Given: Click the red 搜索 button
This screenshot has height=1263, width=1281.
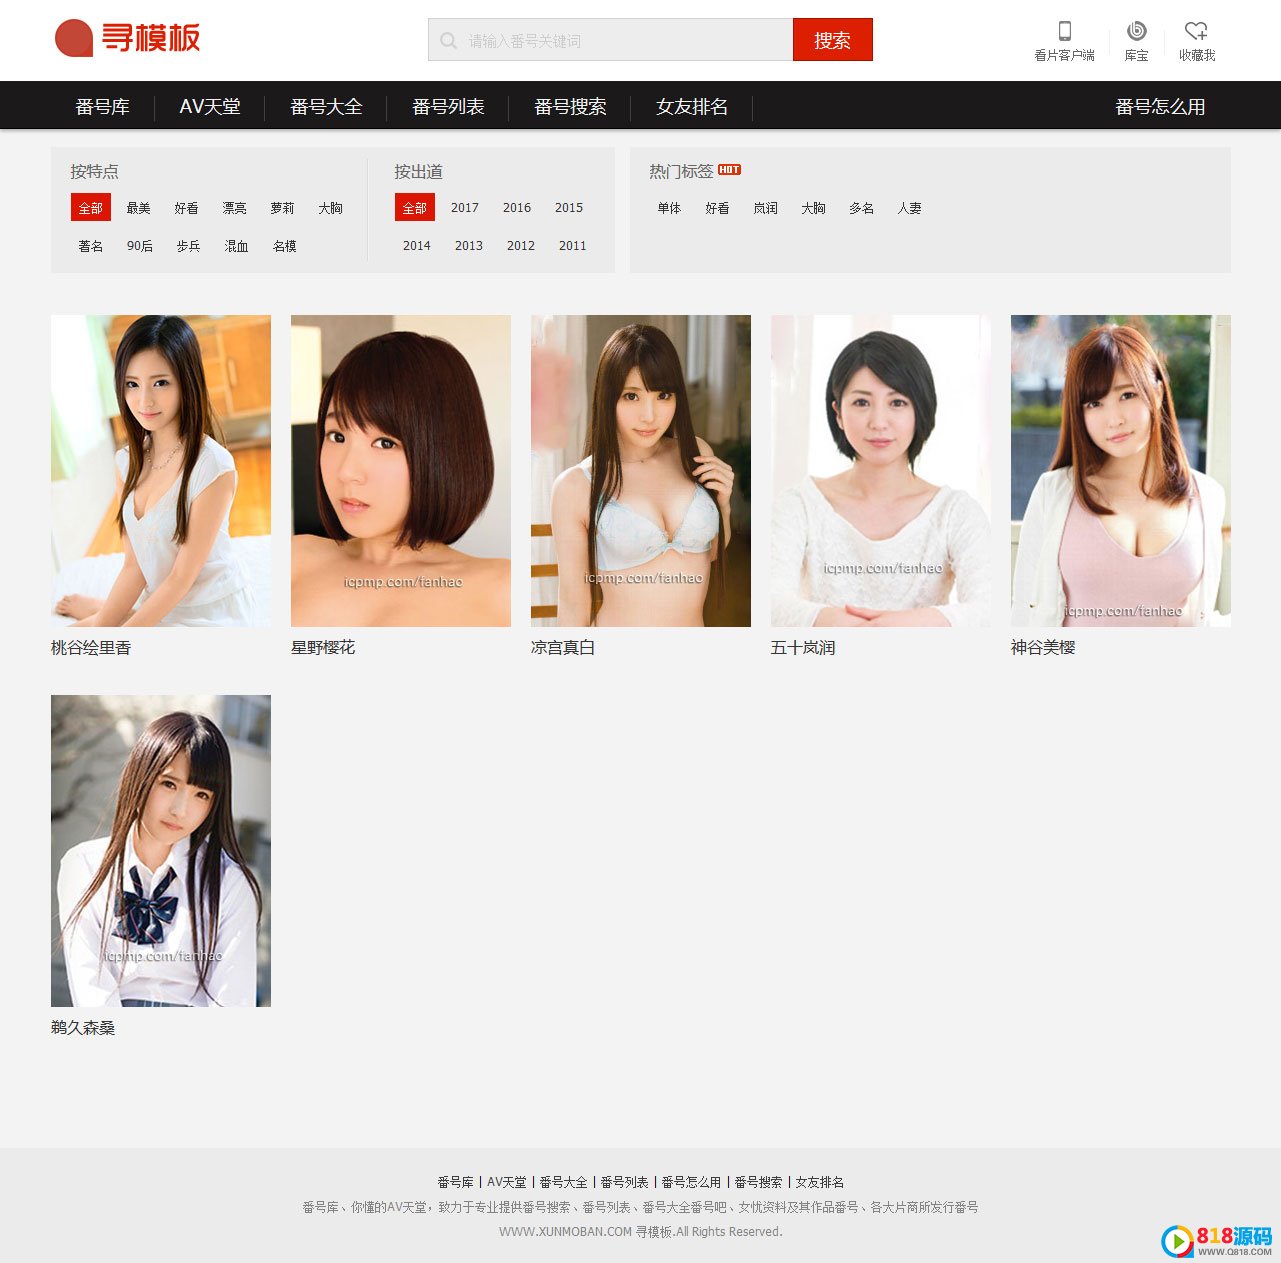Looking at the screenshot, I should [832, 40].
